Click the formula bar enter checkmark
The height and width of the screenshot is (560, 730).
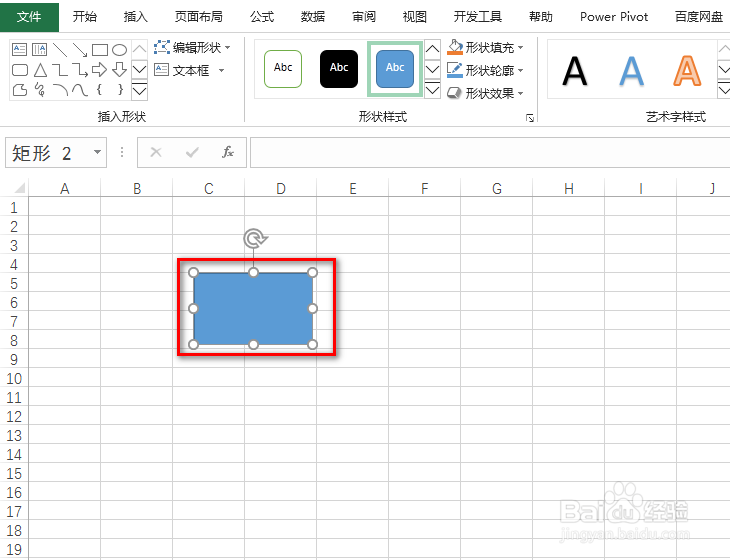(x=192, y=152)
